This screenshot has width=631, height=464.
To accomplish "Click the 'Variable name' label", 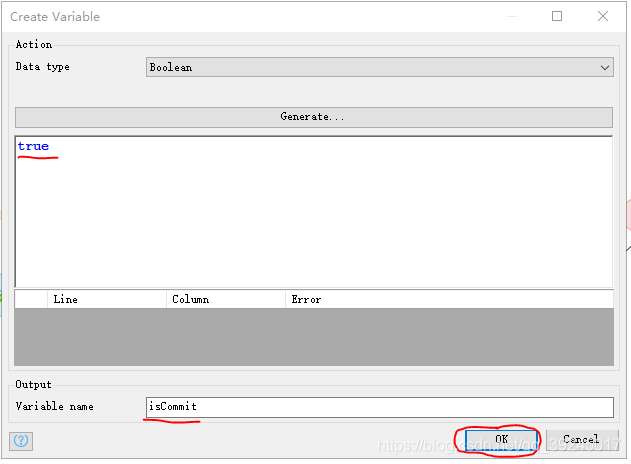I will [53, 406].
